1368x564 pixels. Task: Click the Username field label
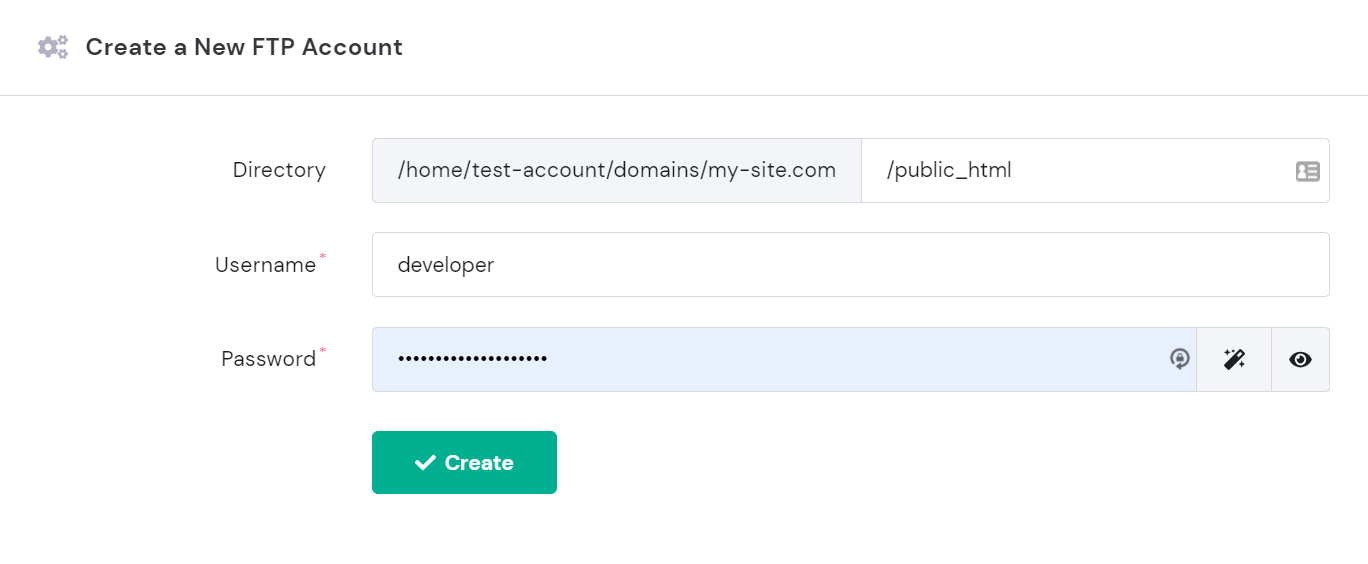coord(265,265)
